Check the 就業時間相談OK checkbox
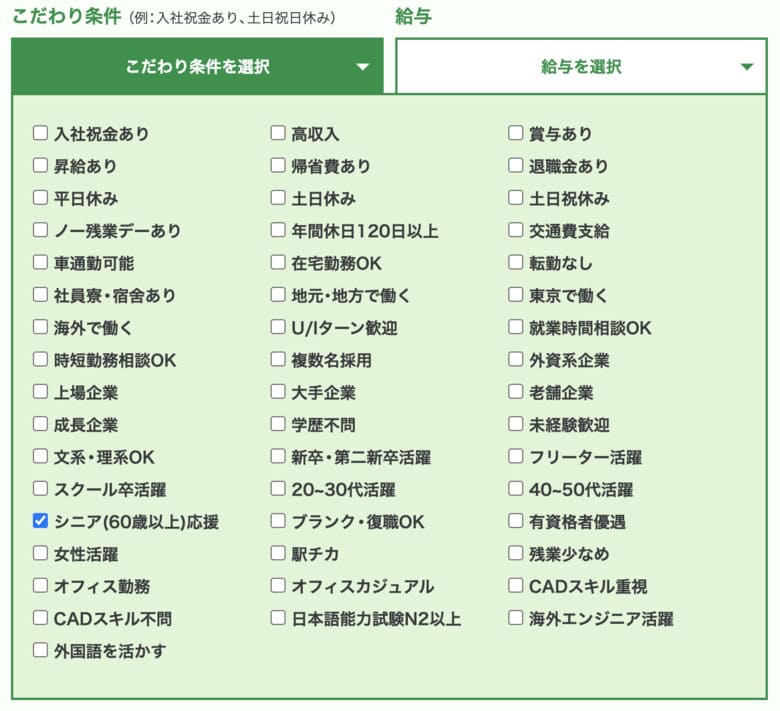Viewport: 780px width, 711px height. click(x=515, y=327)
